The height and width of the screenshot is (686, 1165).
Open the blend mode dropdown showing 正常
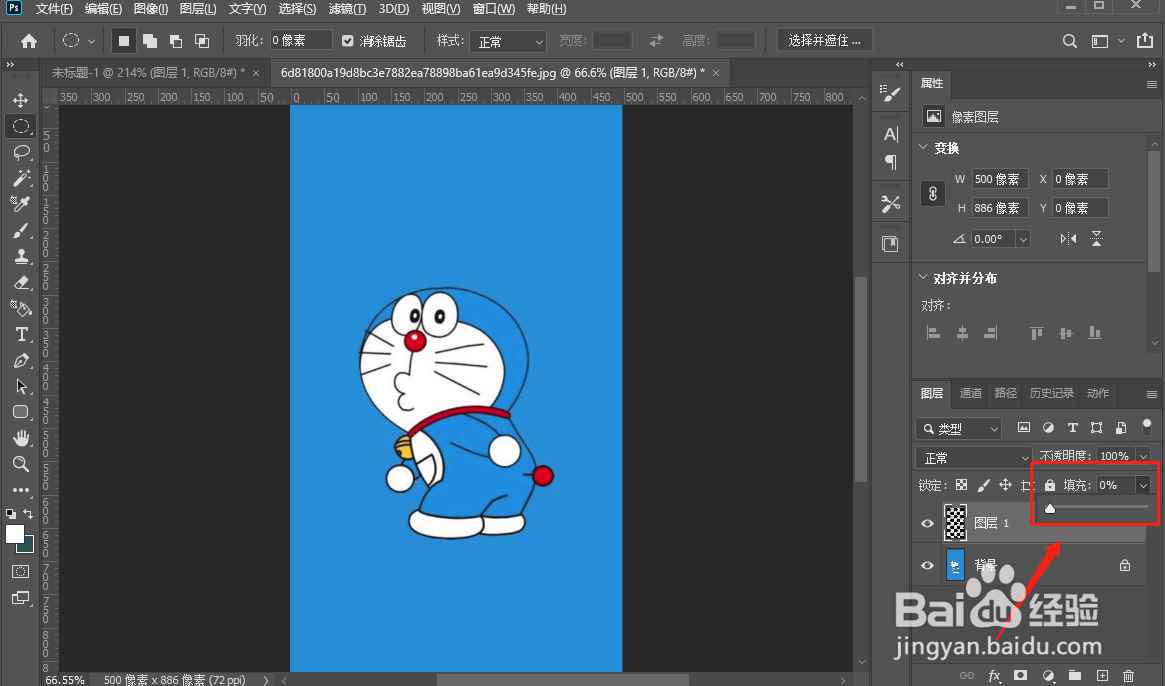[x=973, y=457]
